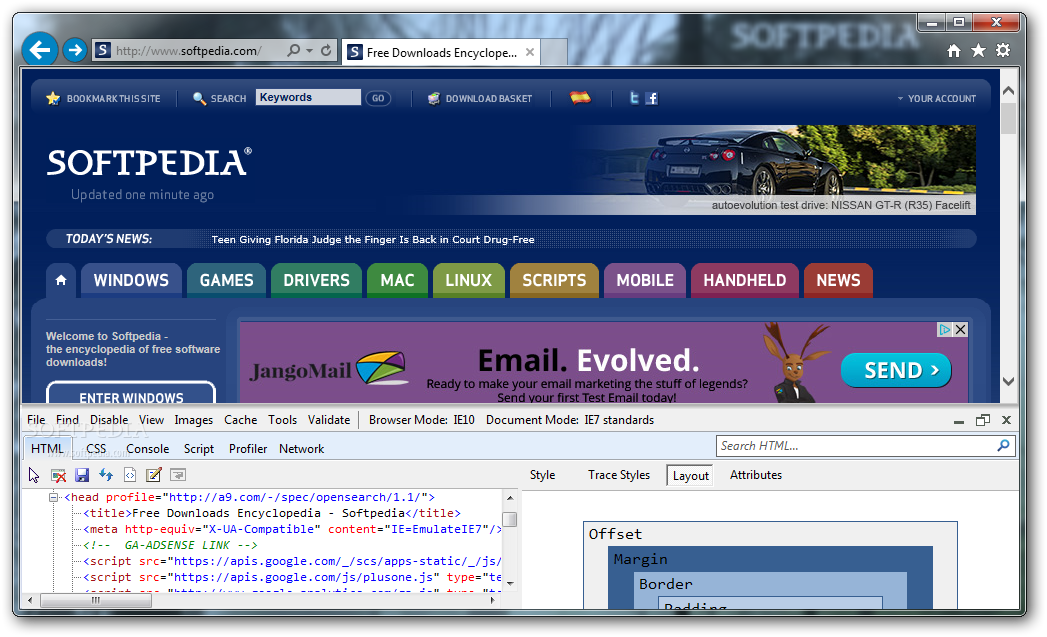Click the page scrollbar down arrow
The height and width of the screenshot is (637, 1047).
1008,381
